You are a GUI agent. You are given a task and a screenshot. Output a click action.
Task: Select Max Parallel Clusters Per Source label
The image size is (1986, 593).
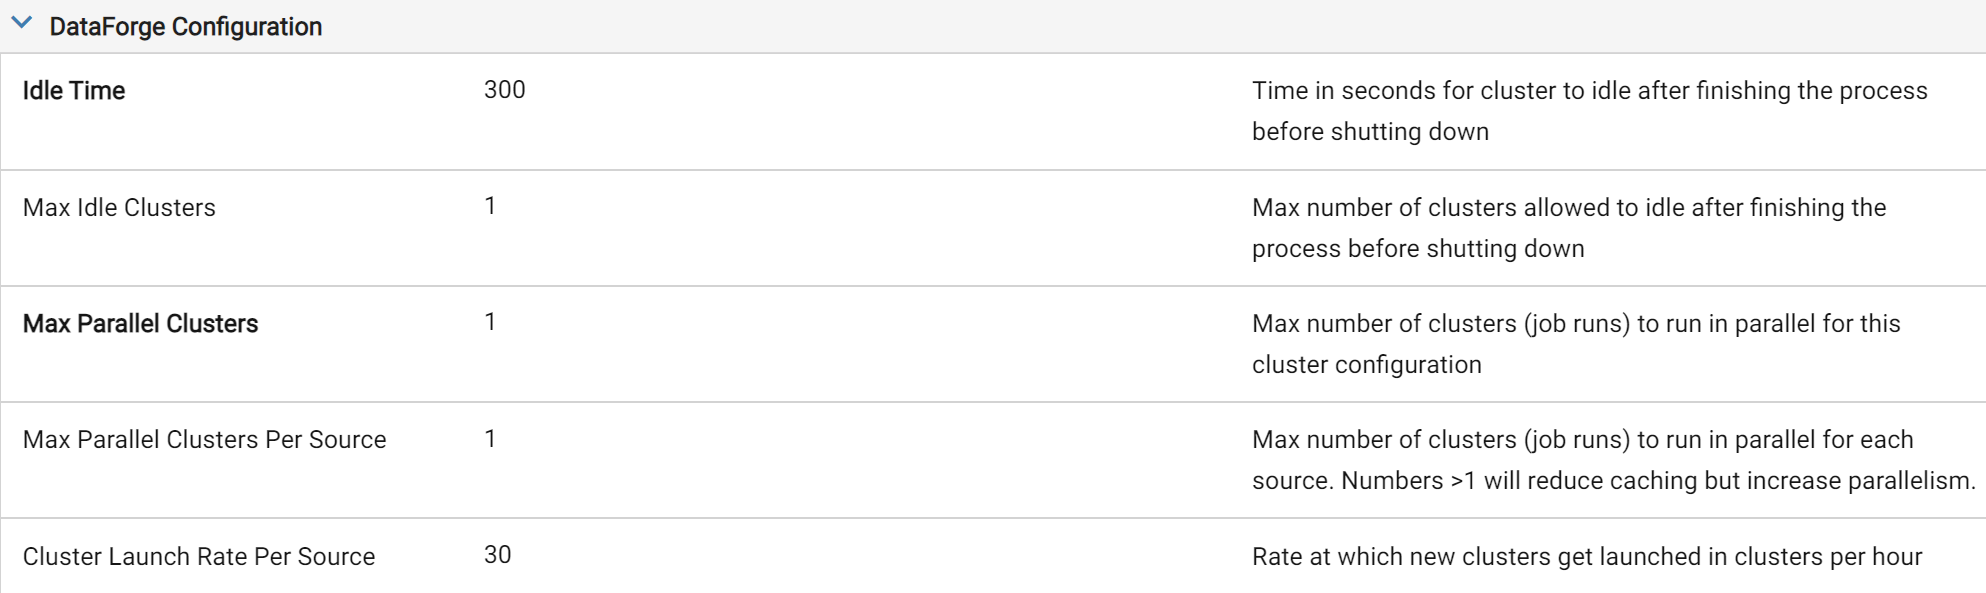coord(204,440)
